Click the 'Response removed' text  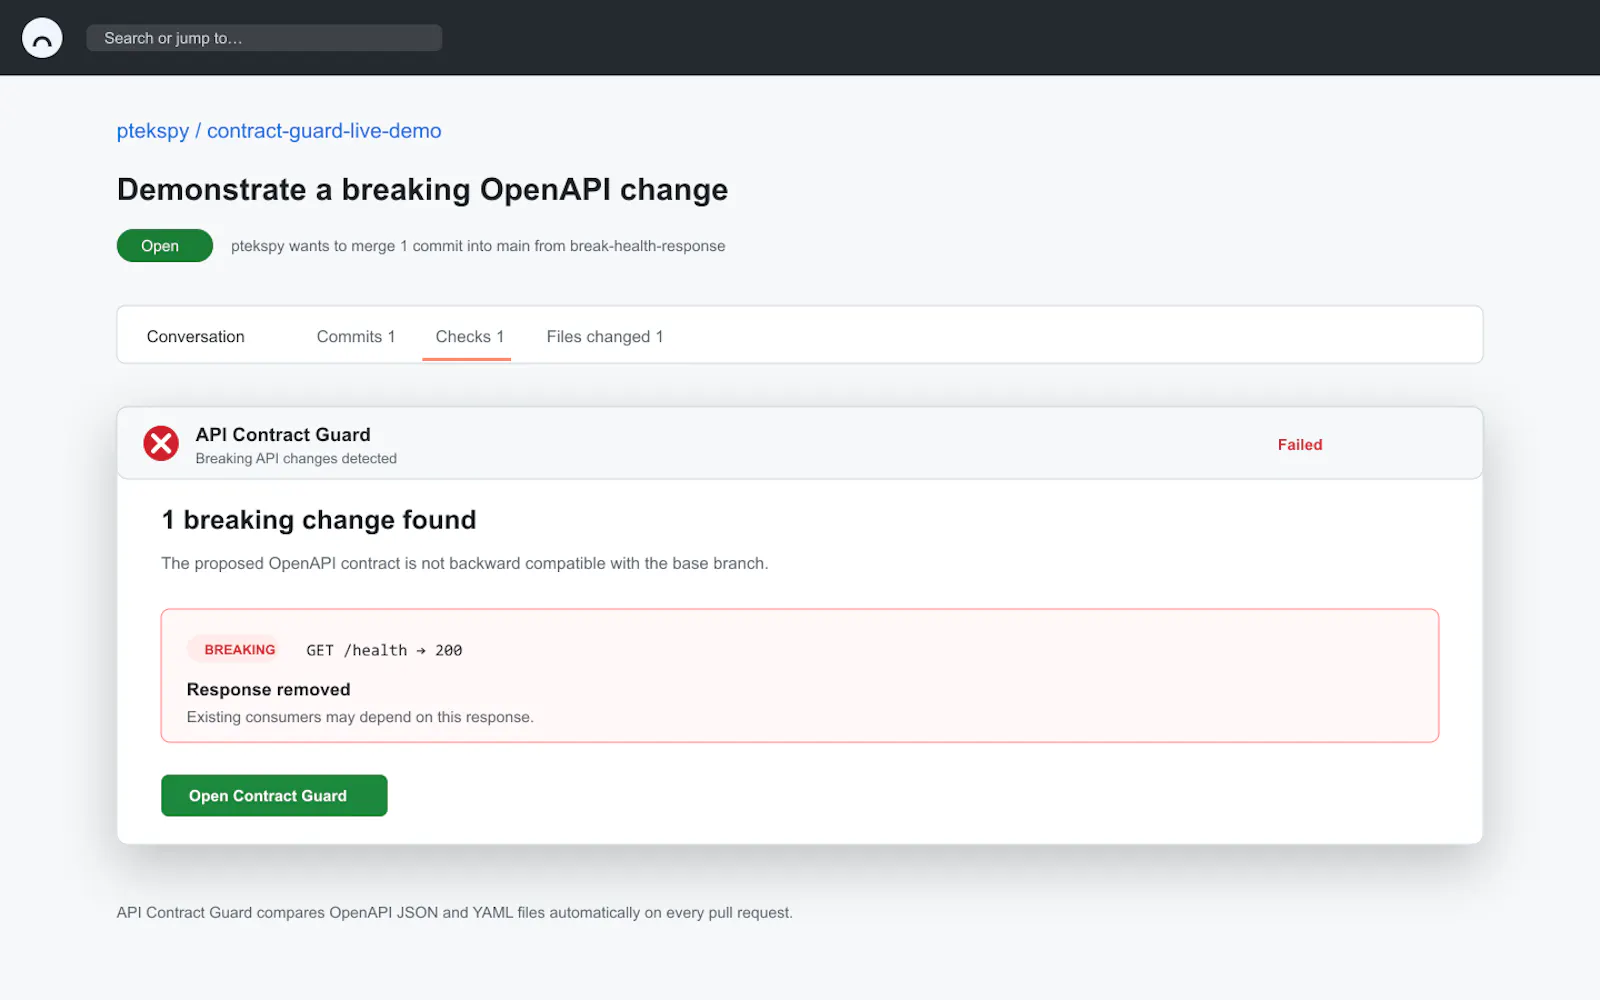(269, 690)
